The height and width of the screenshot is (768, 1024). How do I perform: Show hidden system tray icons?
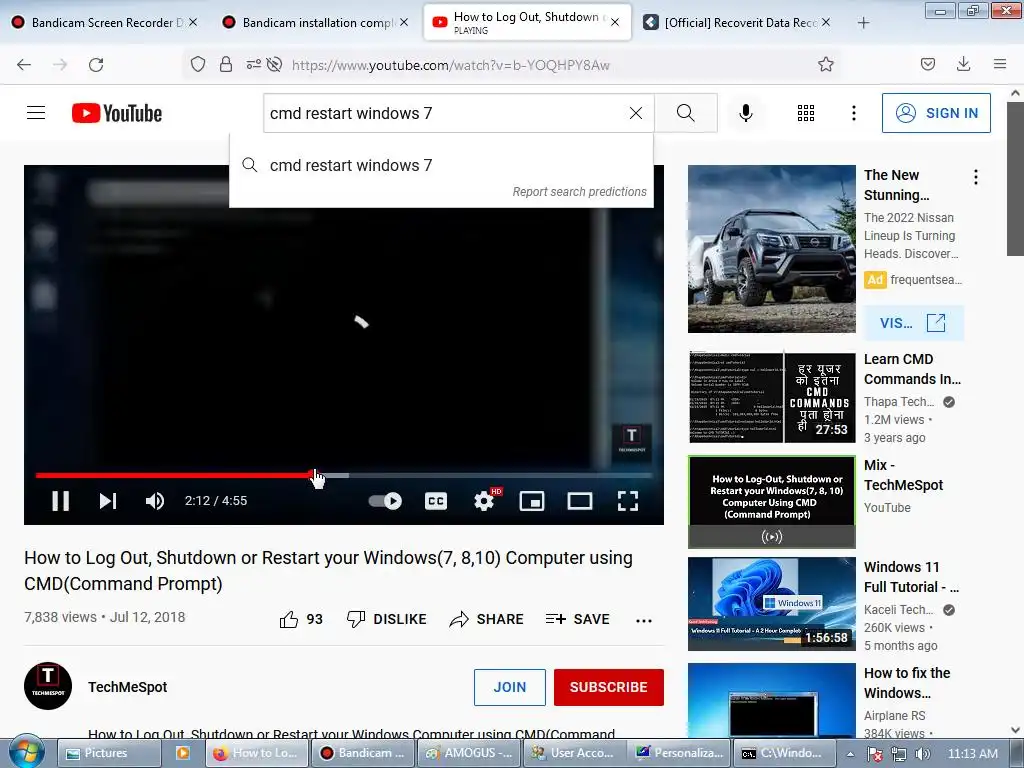(x=850, y=753)
